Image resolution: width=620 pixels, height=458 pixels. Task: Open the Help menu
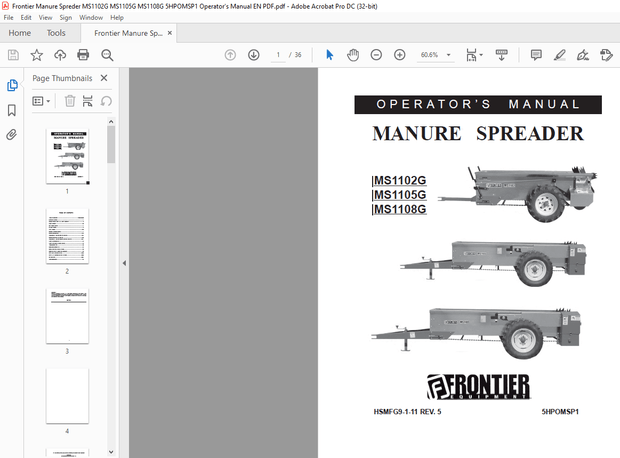117,17
